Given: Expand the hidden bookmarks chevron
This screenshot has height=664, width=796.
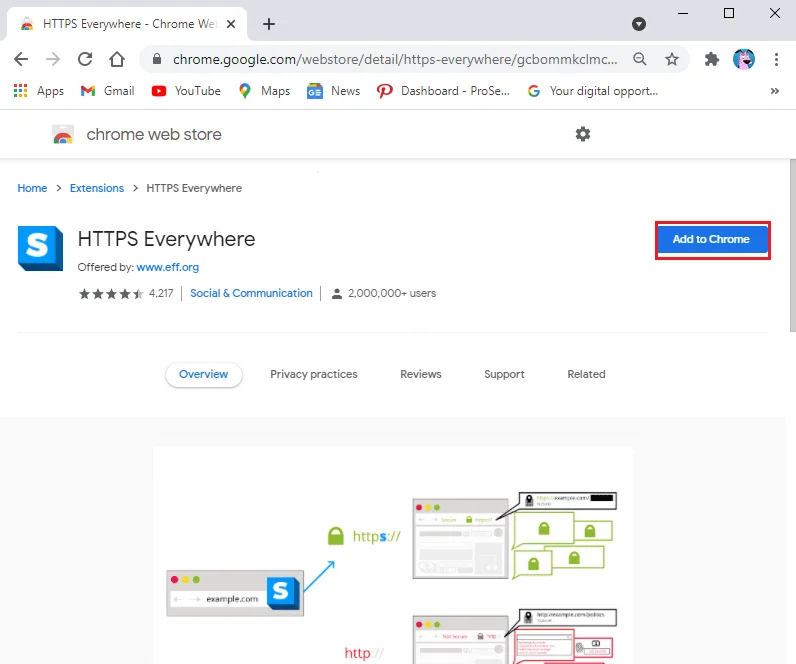Looking at the screenshot, I should (x=775, y=91).
